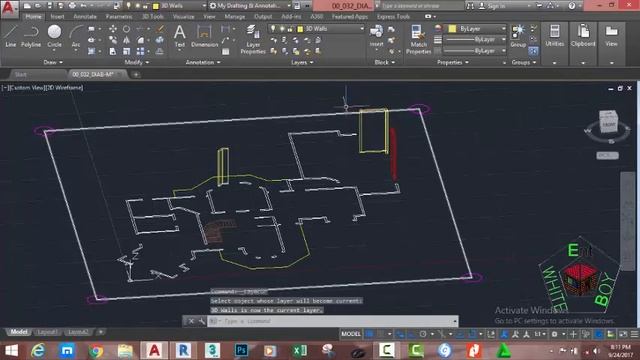
Task: Open the Annotate ribbon tab
Action: (85, 17)
